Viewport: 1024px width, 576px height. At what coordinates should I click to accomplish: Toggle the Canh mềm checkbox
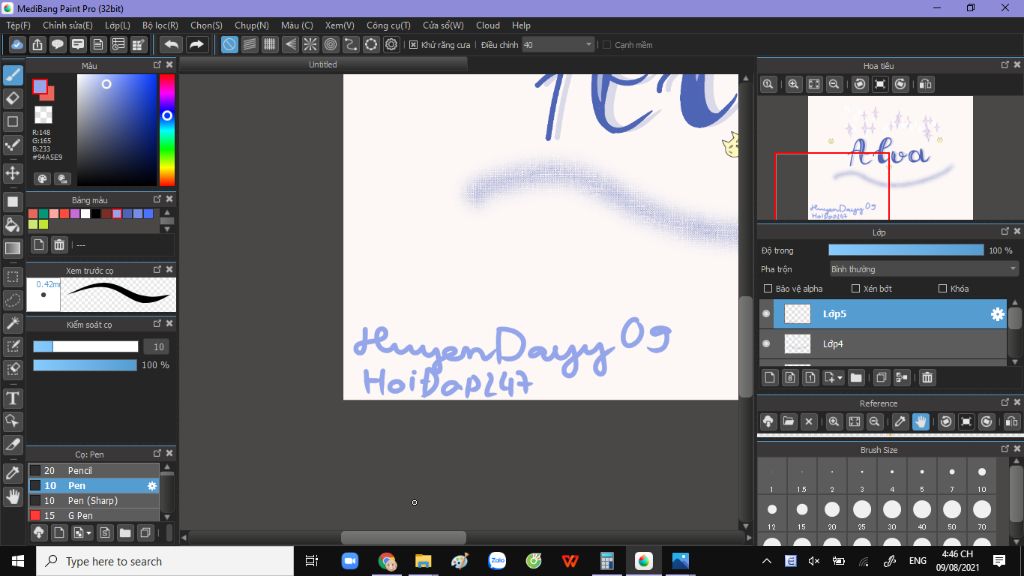607,44
